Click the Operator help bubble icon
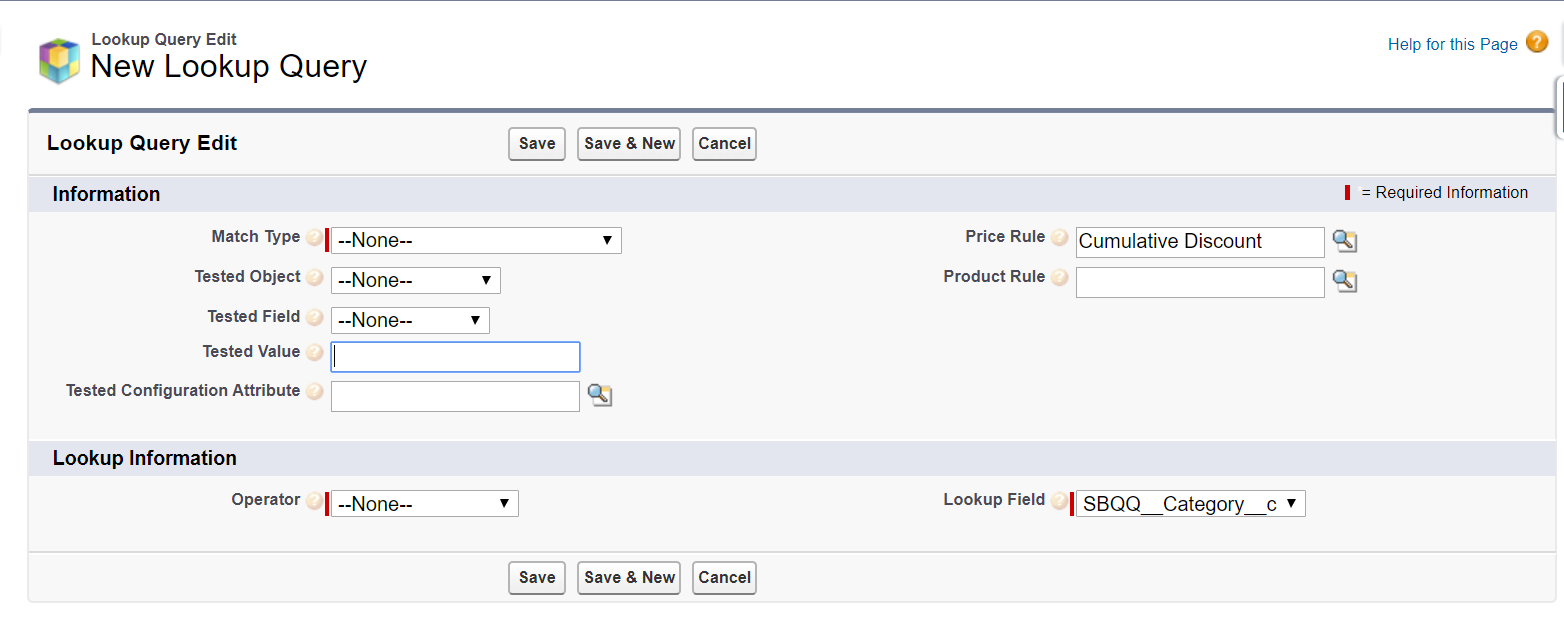 click(x=315, y=501)
